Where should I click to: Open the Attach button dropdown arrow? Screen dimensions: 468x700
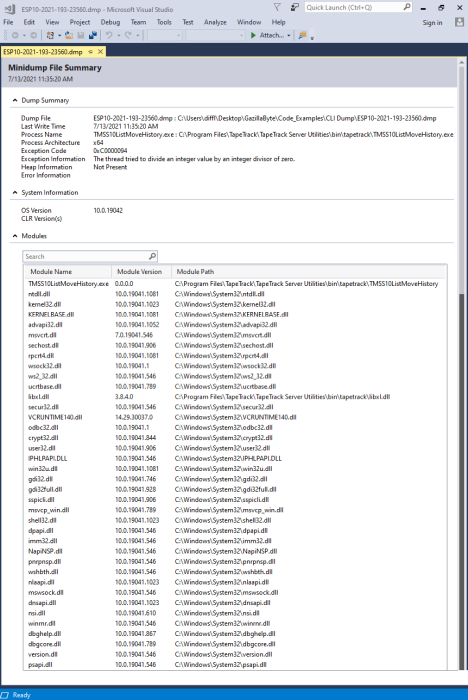289,35
